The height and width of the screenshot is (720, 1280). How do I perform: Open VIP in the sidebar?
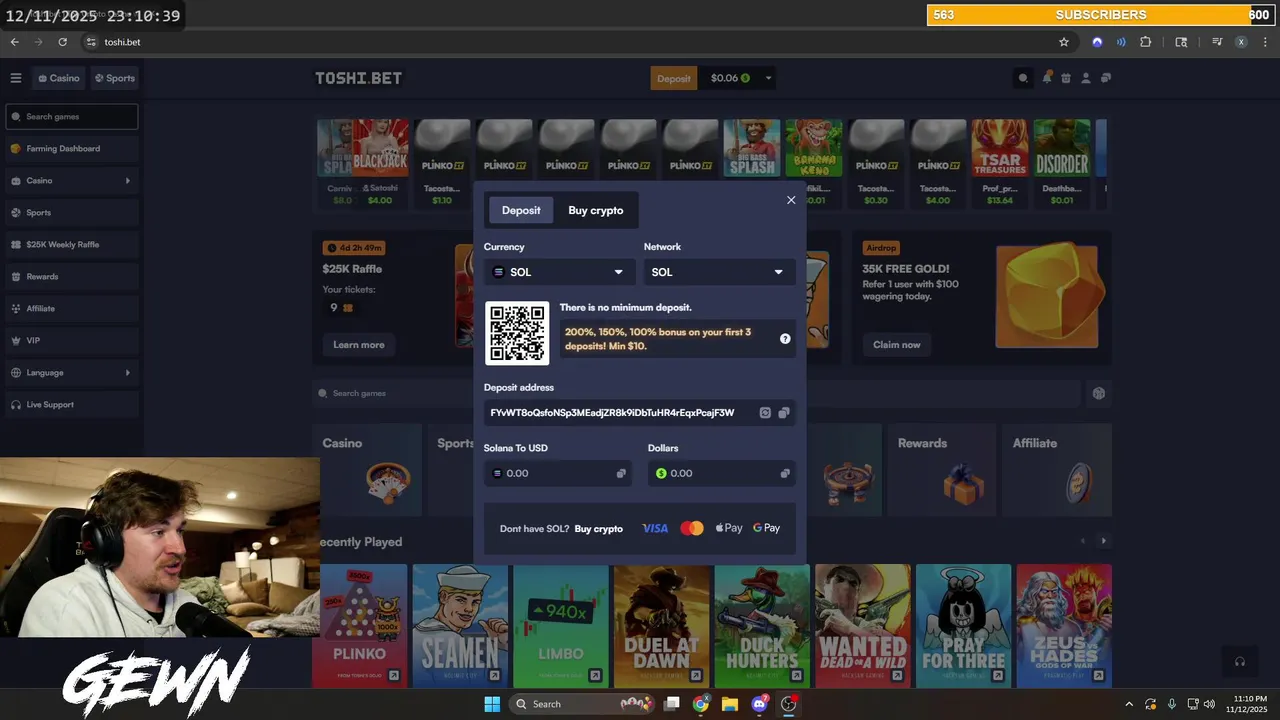pos(72,341)
